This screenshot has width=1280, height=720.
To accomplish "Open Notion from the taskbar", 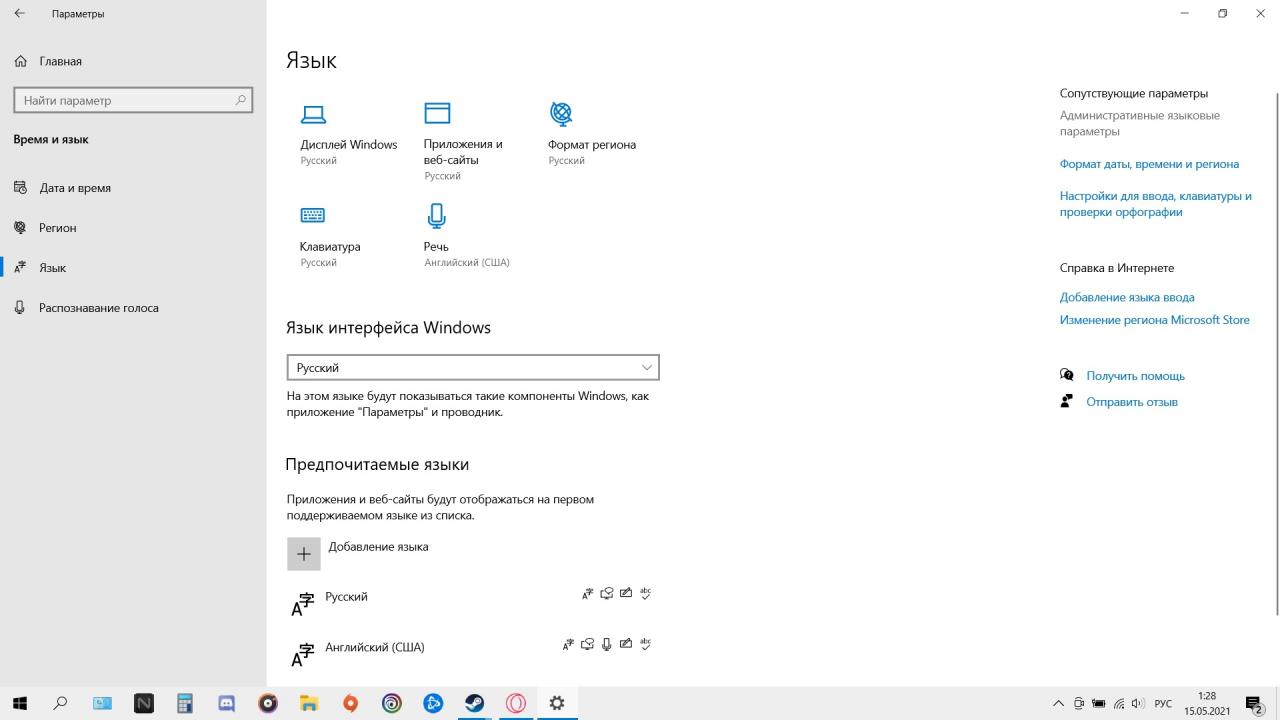I will coord(144,703).
